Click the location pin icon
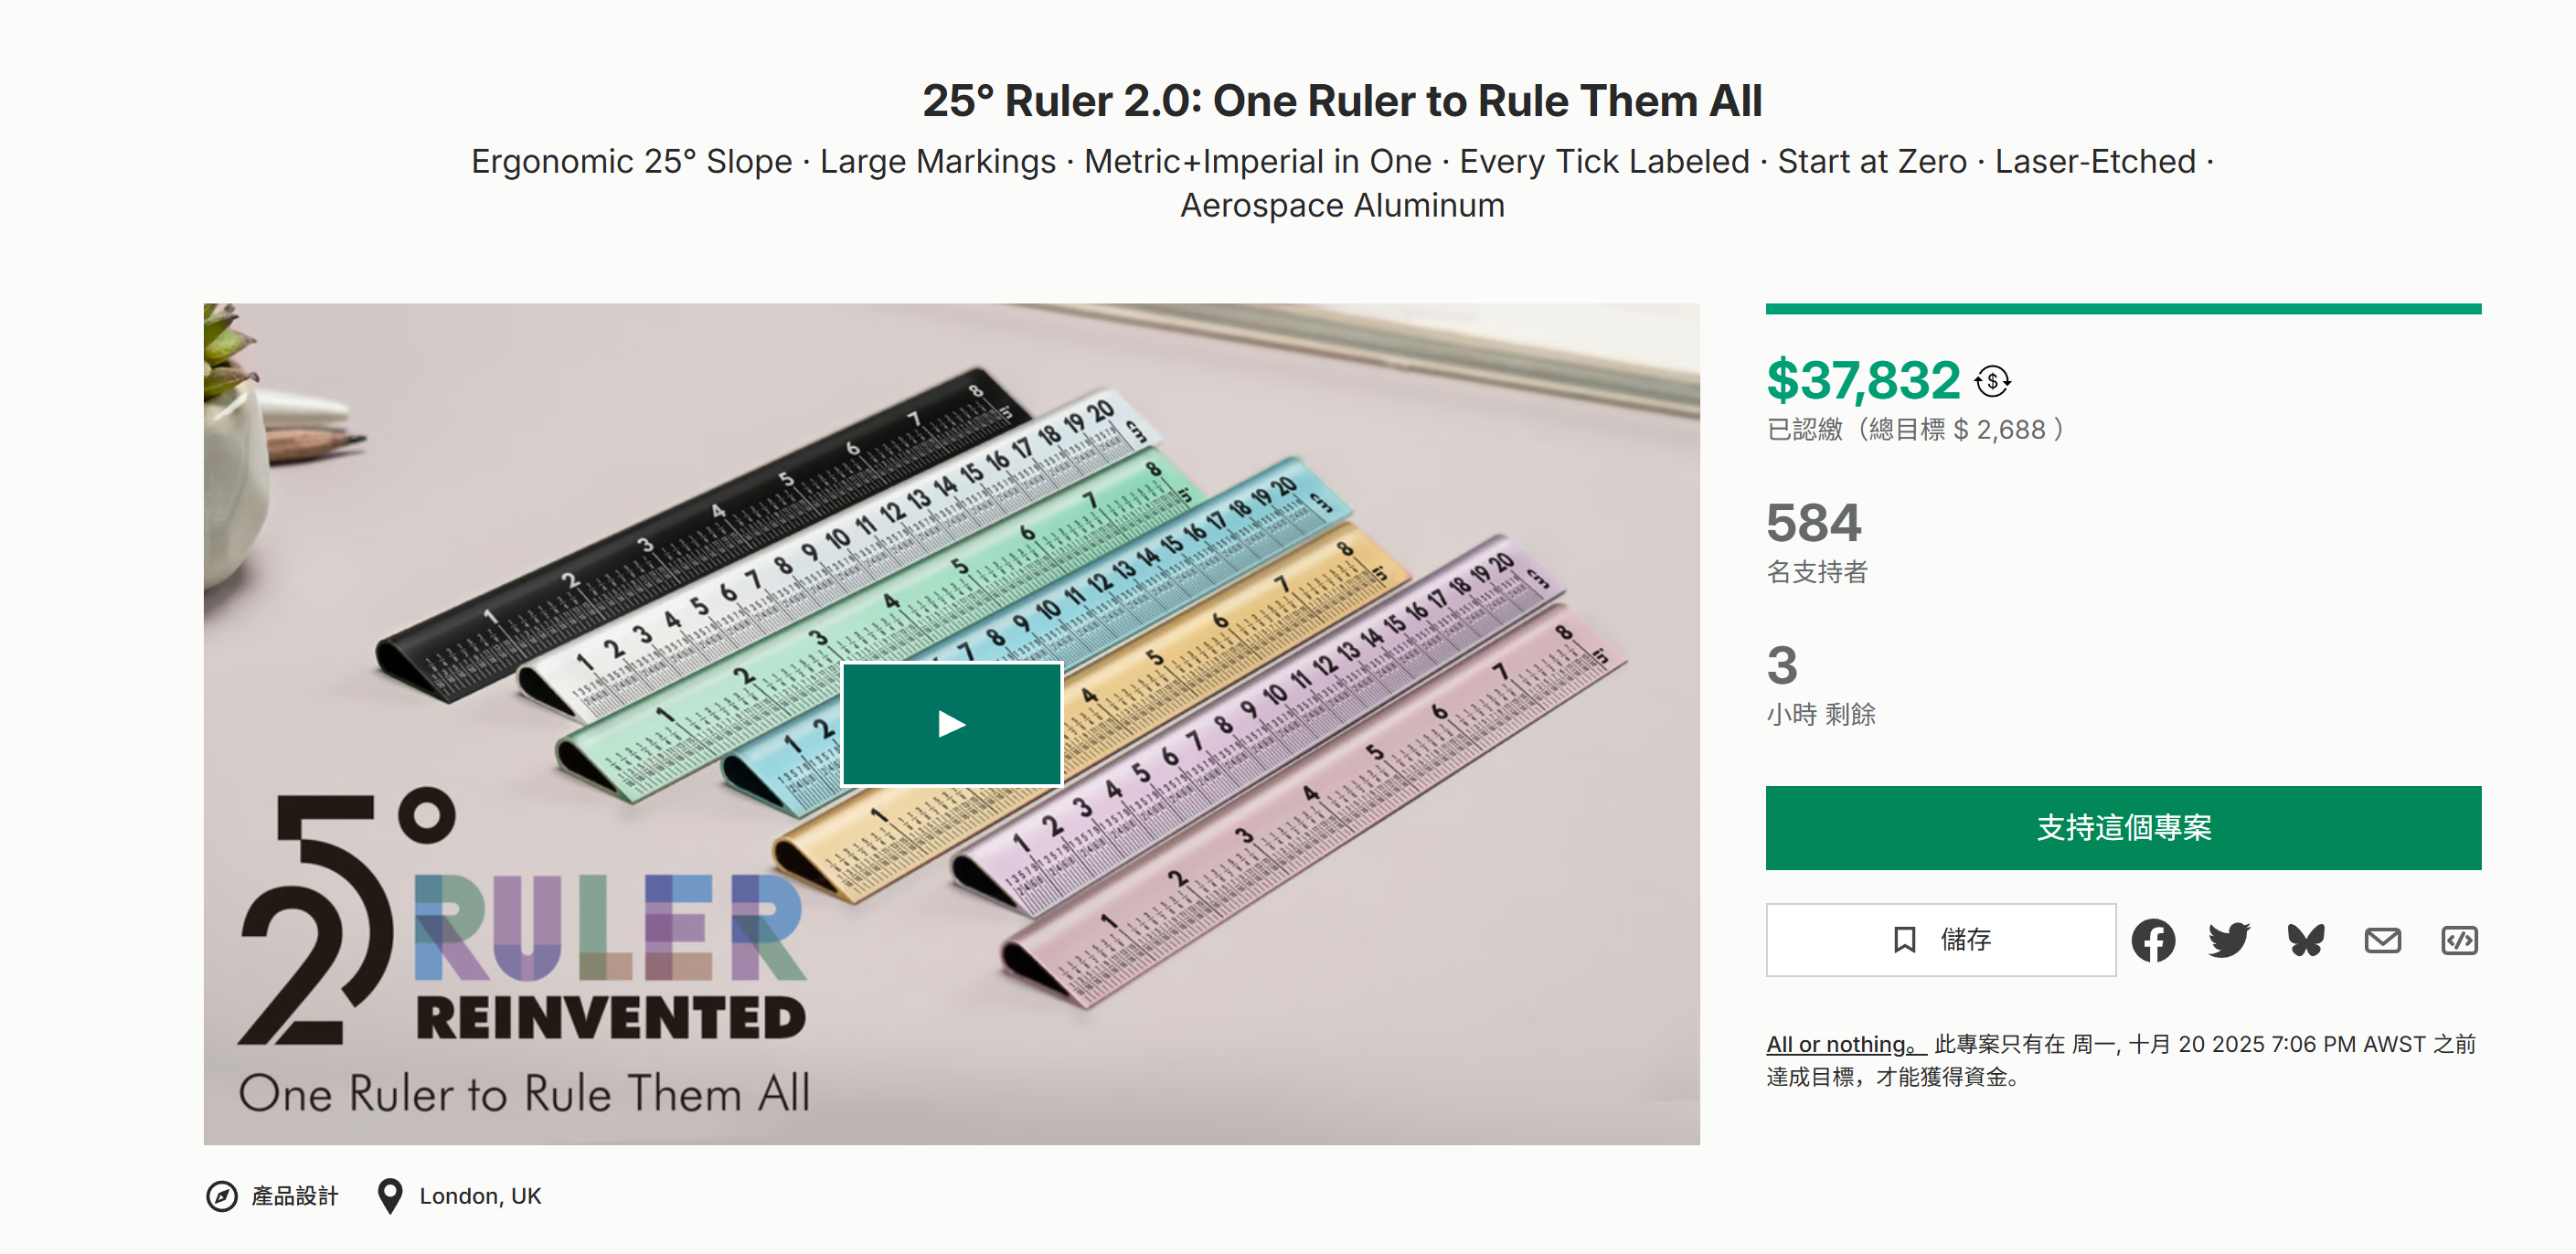The image size is (2576, 1254). (390, 1196)
